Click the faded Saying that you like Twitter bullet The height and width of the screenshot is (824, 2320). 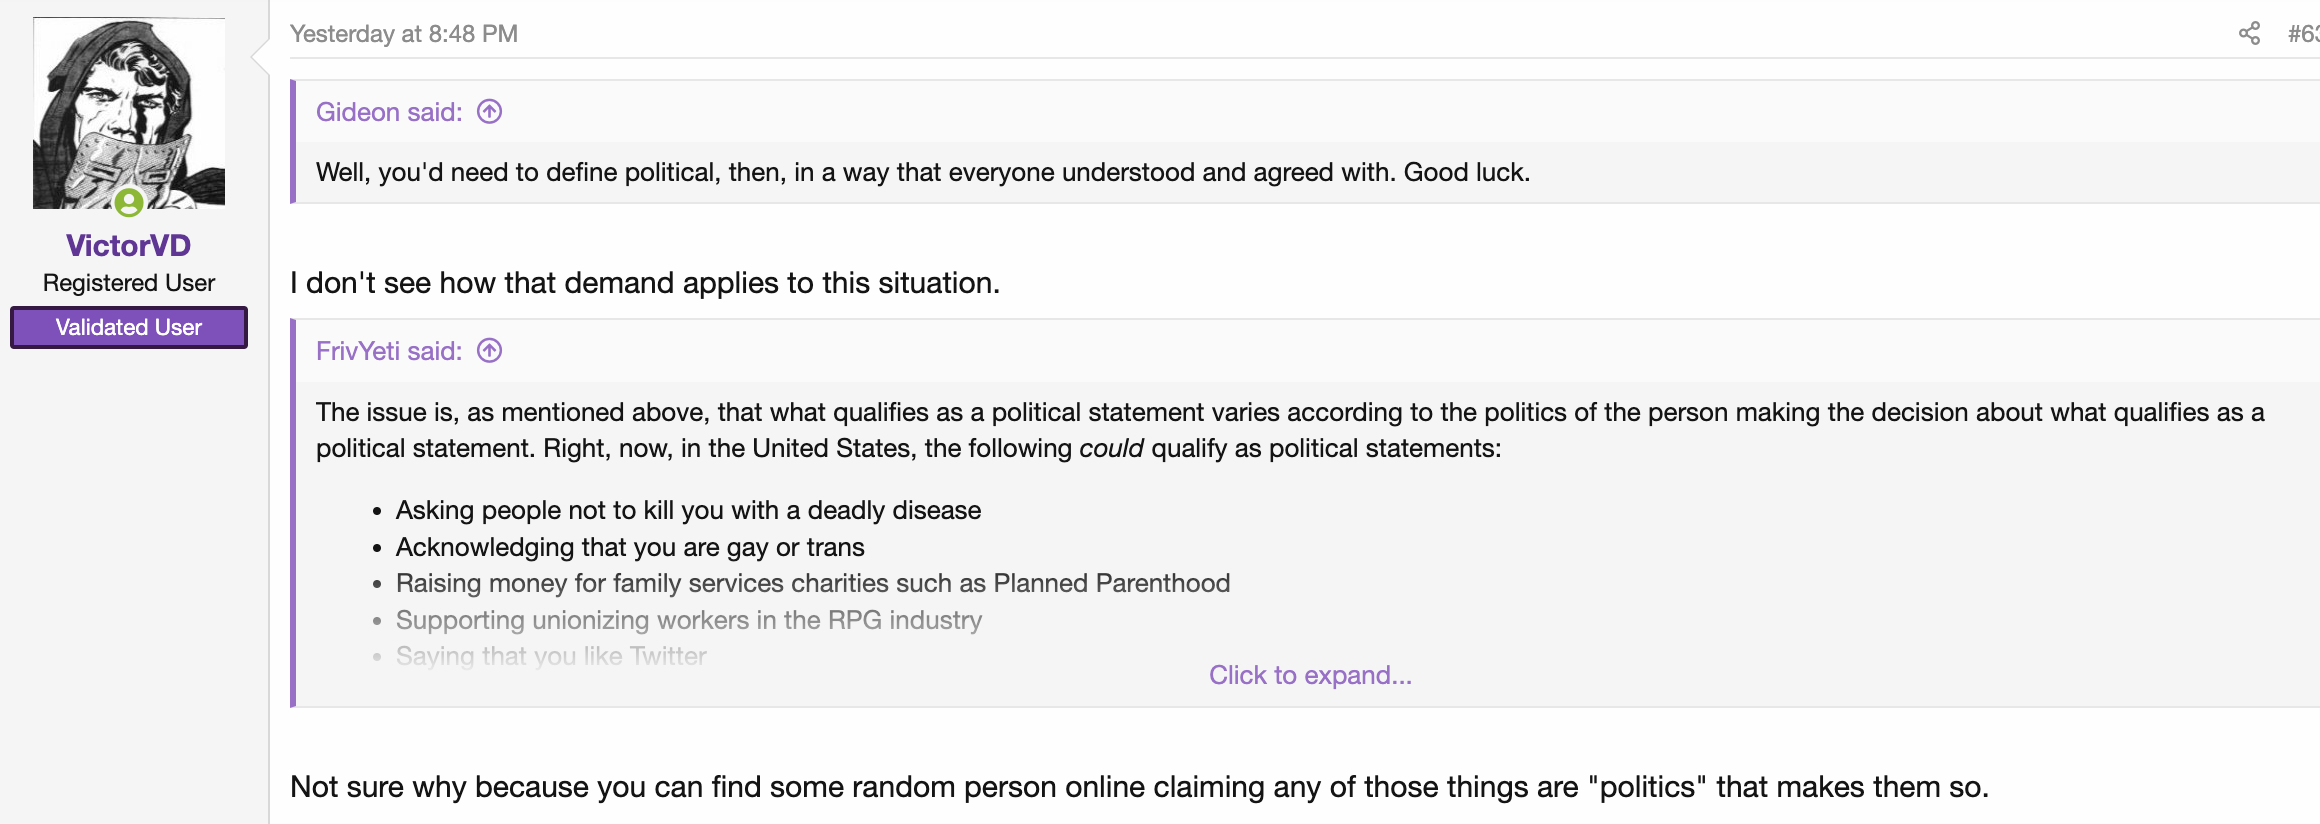551,656
